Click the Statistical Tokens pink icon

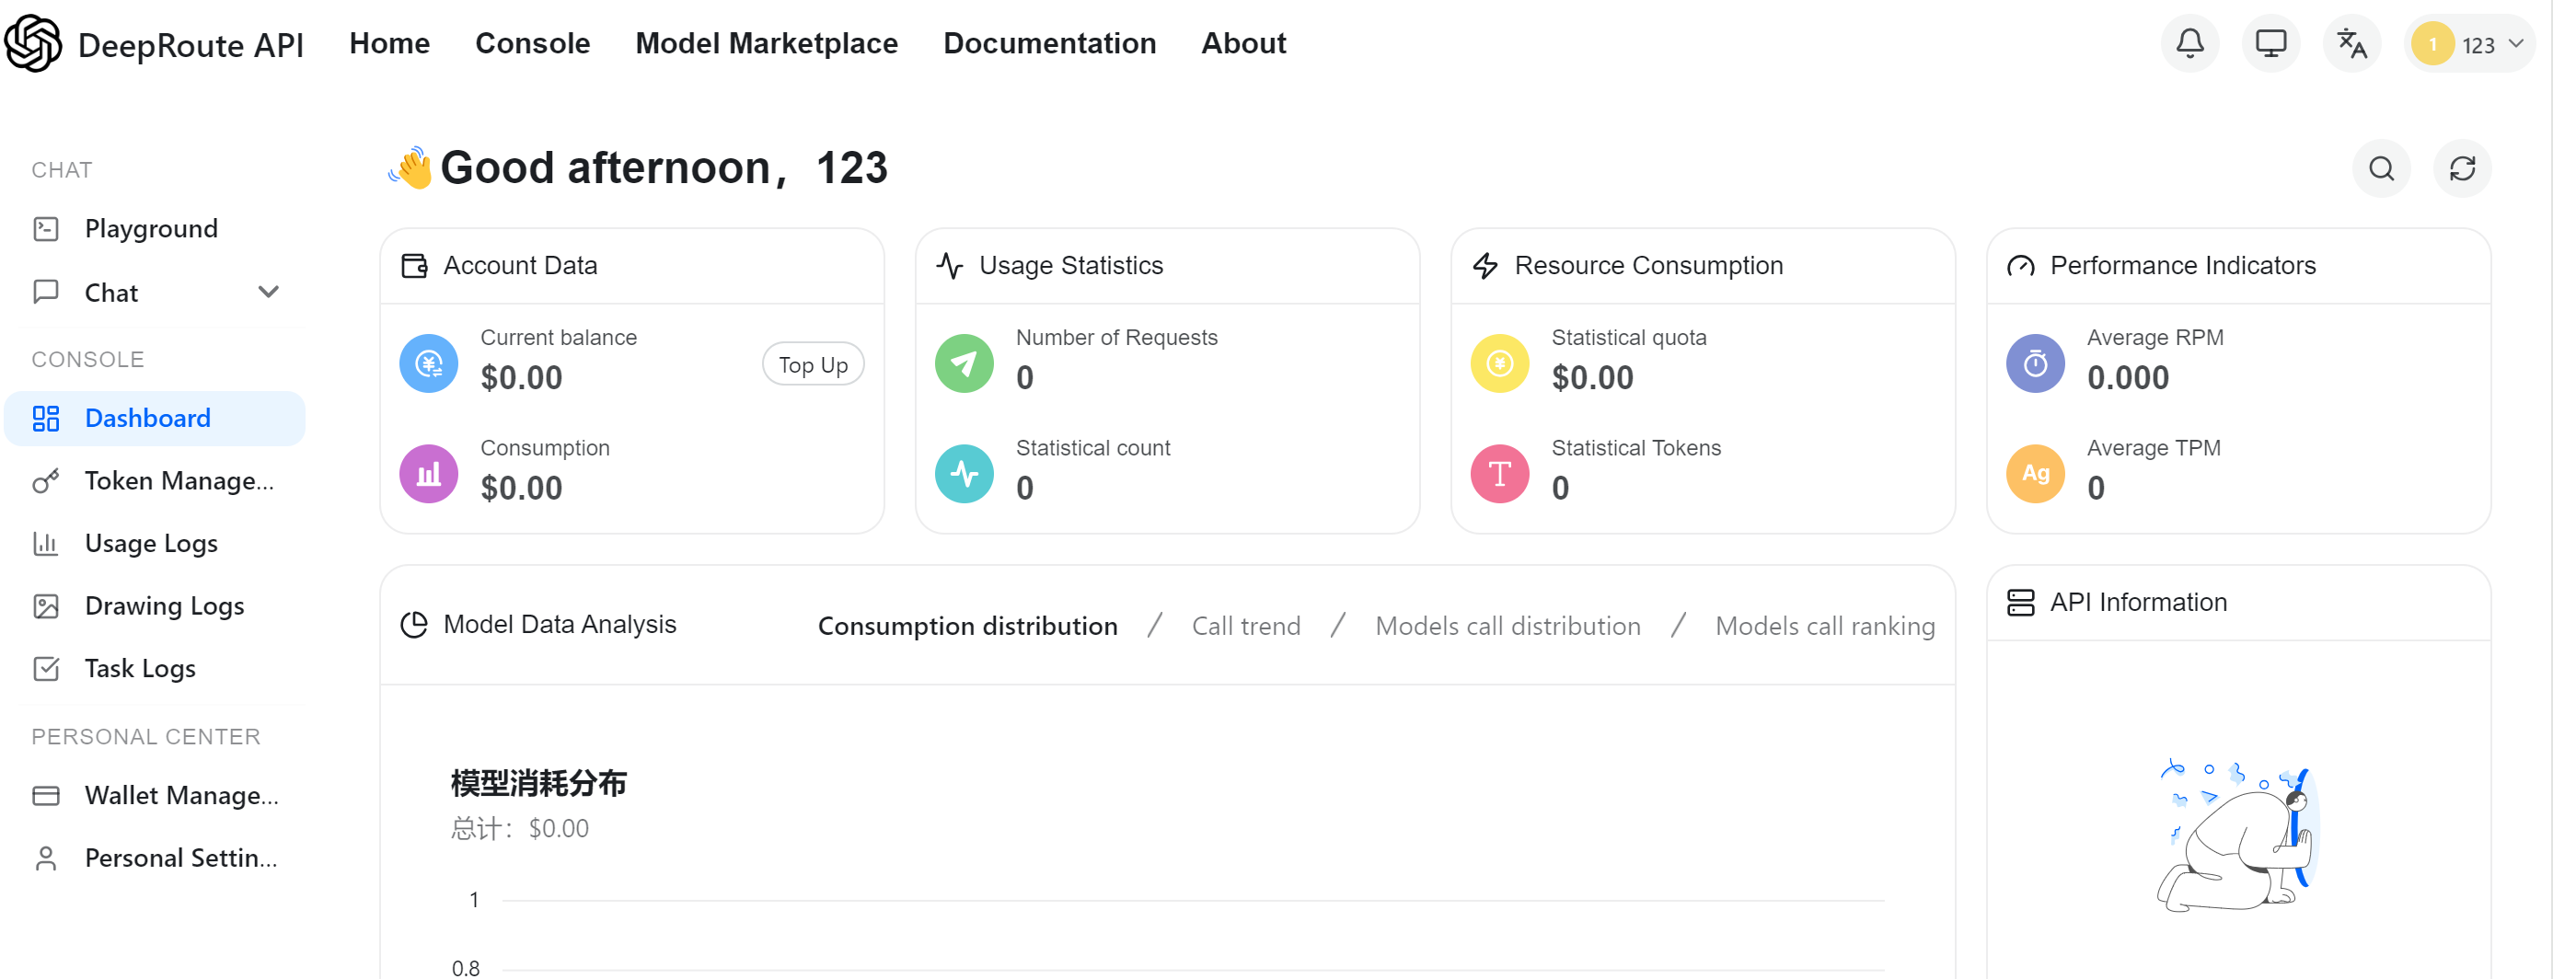[1500, 473]
